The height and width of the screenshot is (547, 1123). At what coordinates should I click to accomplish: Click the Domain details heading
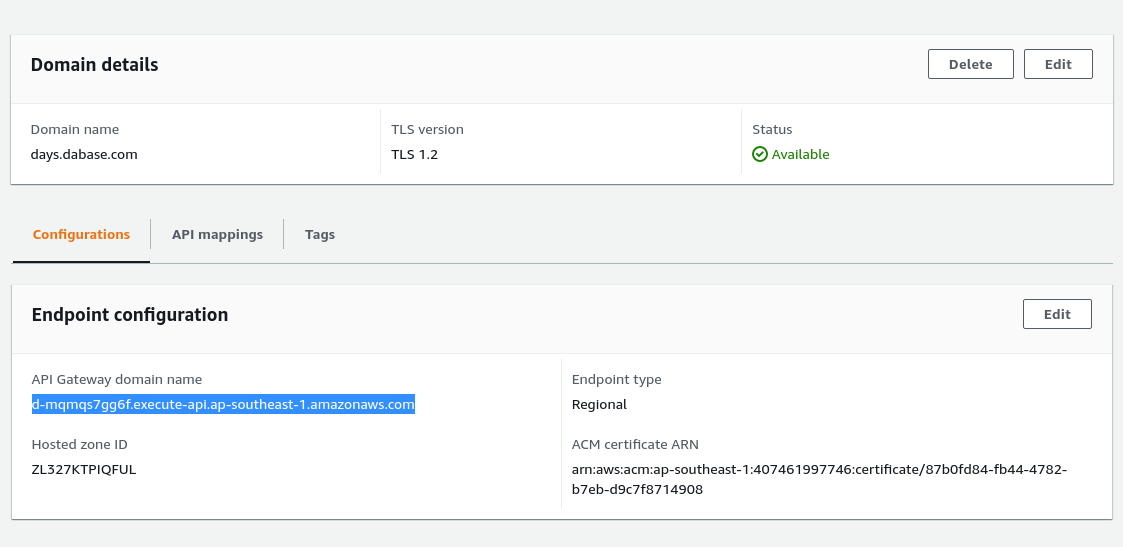pos(95,65)
